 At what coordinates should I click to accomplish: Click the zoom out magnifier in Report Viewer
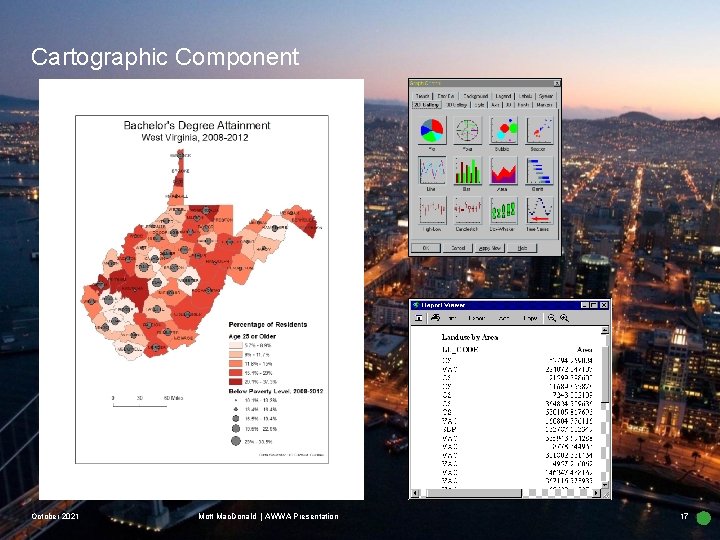coord(551,318)
